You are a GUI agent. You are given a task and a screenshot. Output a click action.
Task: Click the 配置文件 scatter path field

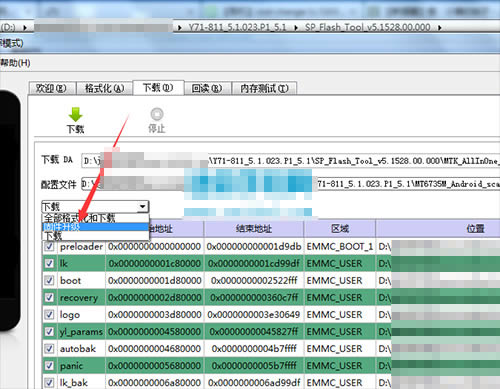291,184
